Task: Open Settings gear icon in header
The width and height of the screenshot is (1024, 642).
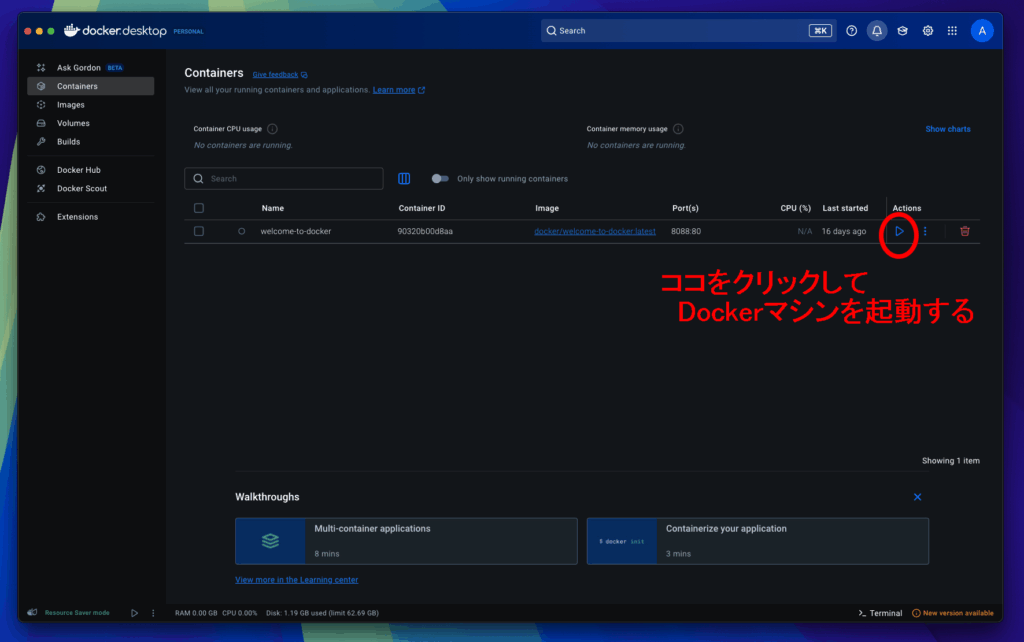Action: pos(927,31)
